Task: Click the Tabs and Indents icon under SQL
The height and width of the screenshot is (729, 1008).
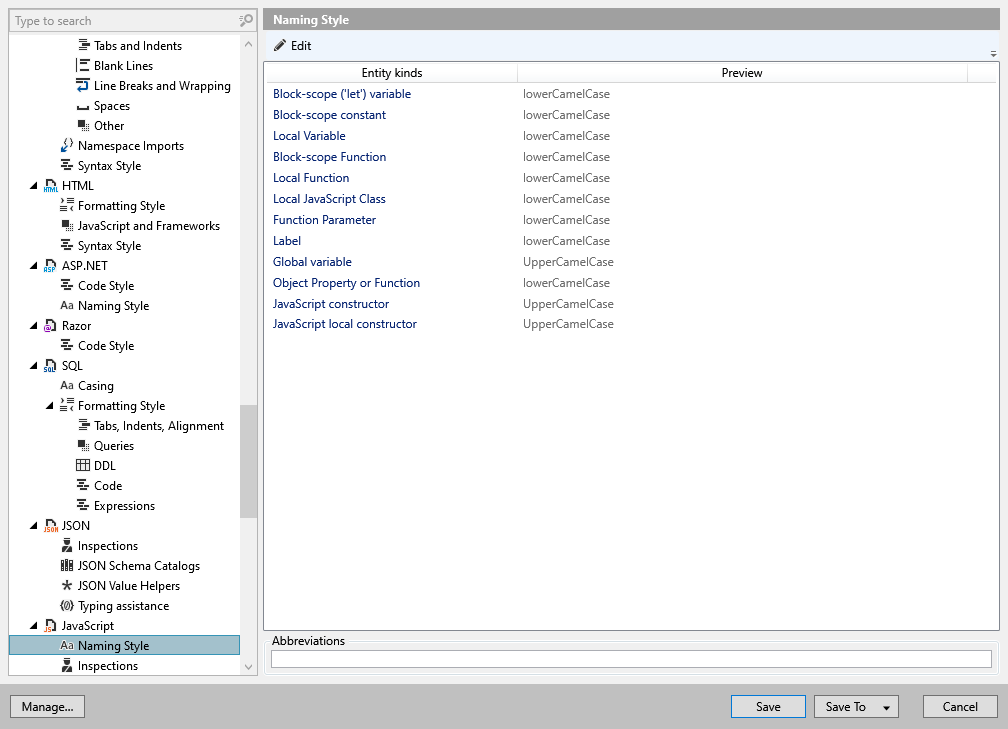Action: pos(83,426)
